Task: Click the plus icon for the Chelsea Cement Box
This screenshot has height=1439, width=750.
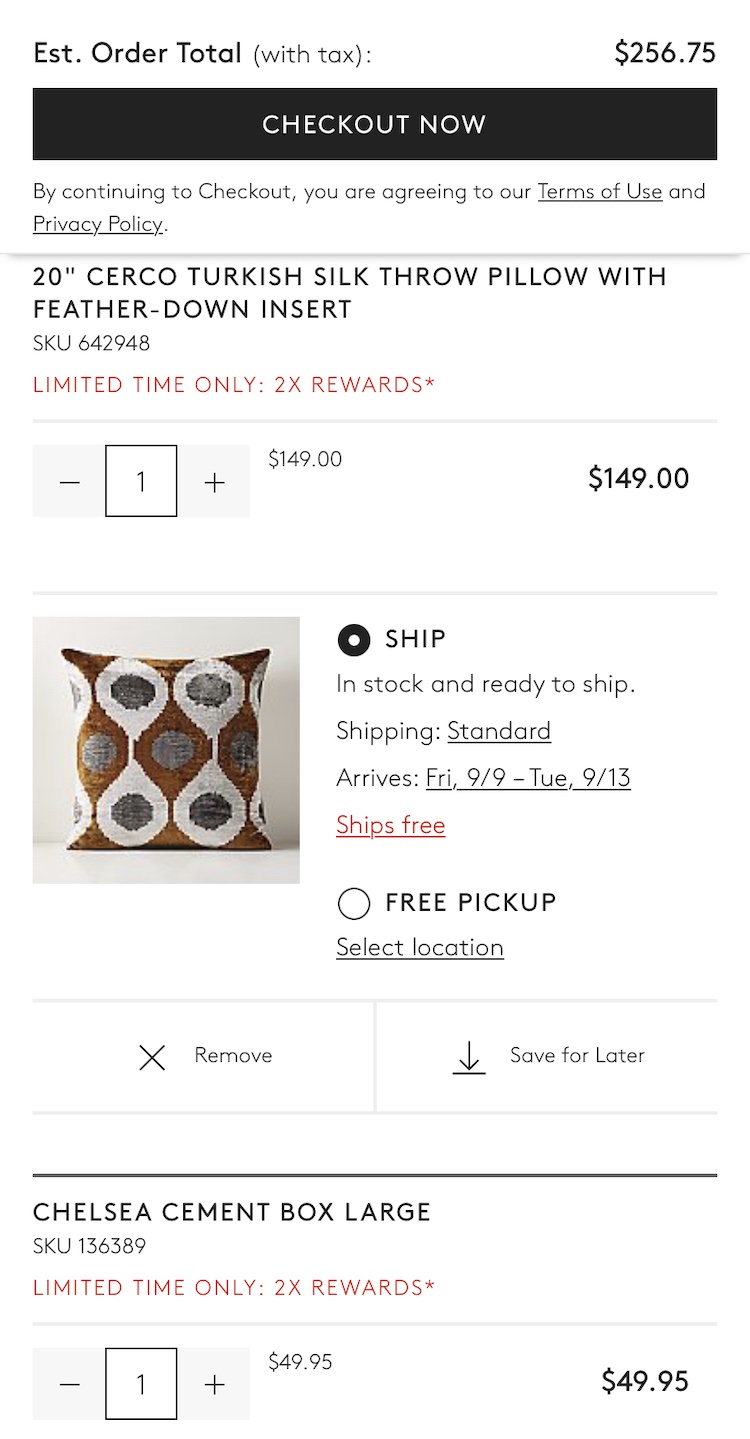Action: click(x=213, y=1384)
